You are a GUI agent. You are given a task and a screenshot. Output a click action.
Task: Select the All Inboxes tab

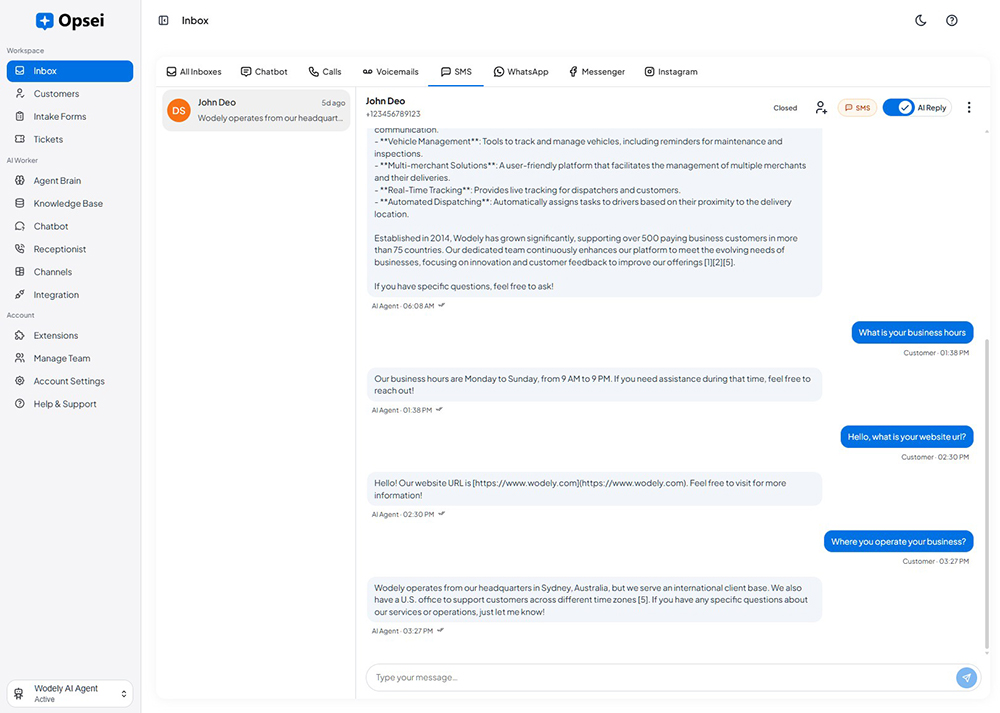click(x=194, y=72)
